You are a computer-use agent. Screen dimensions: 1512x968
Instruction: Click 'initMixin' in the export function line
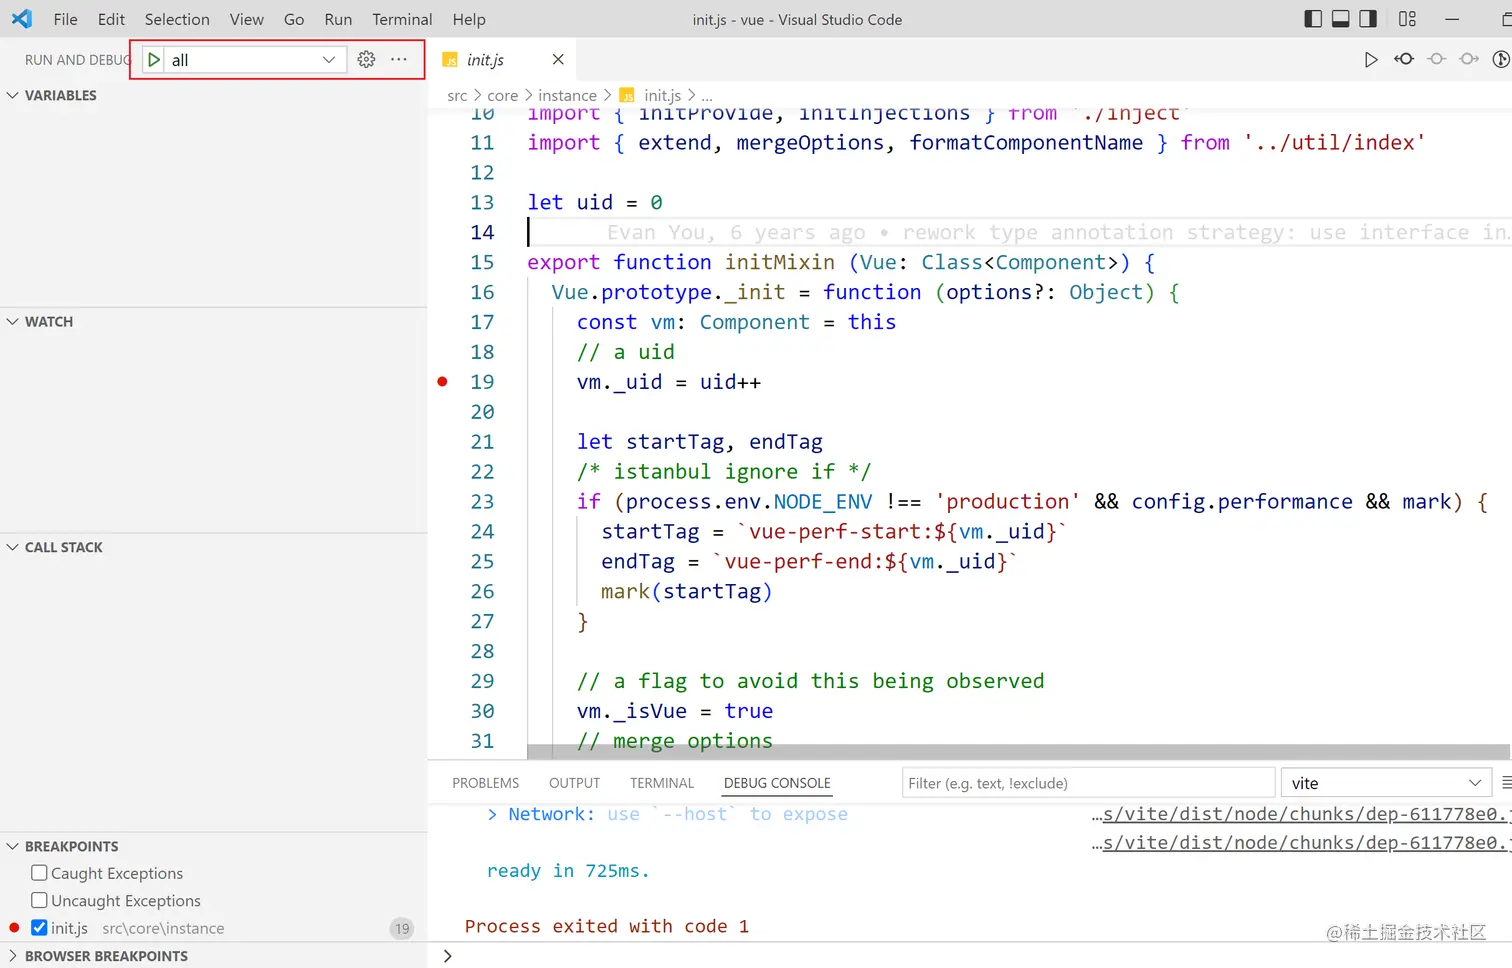pyautogui.click(x=780, y=262)
